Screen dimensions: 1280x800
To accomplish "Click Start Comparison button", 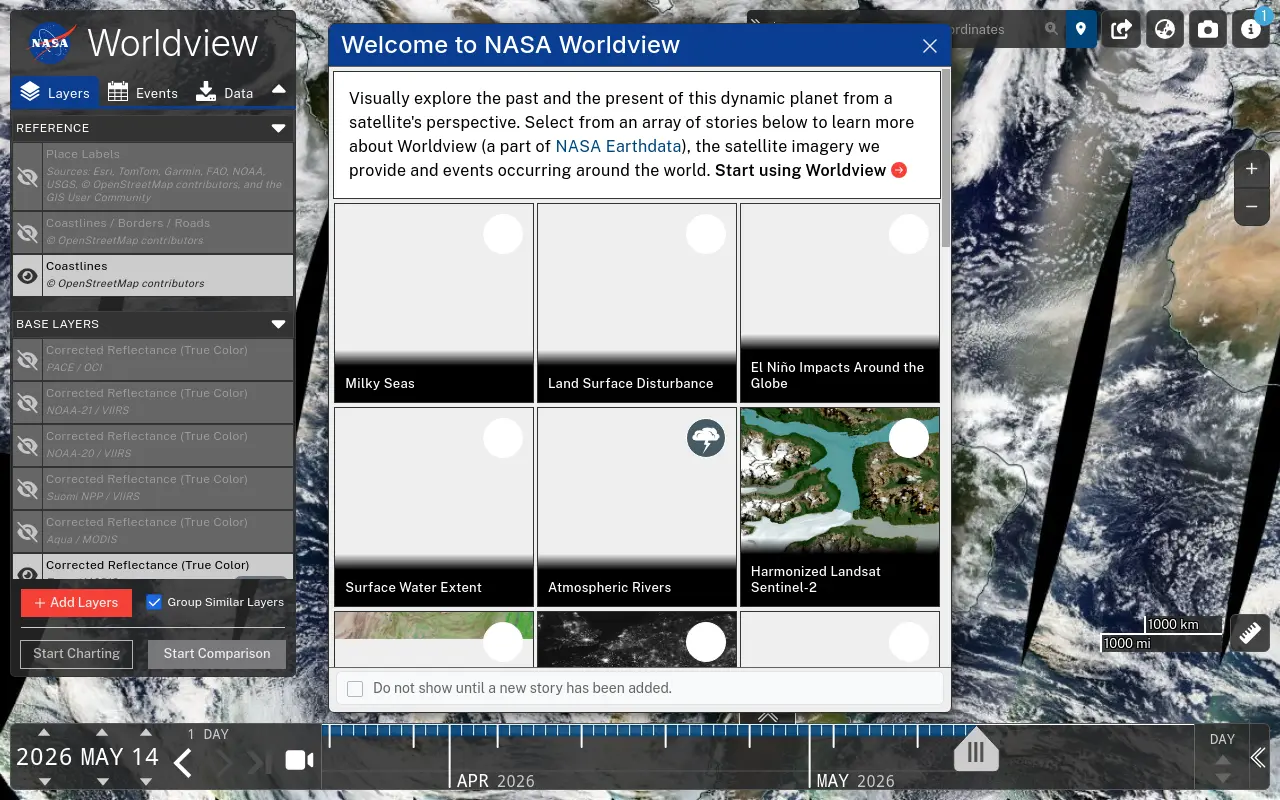I will coord(217,653).
